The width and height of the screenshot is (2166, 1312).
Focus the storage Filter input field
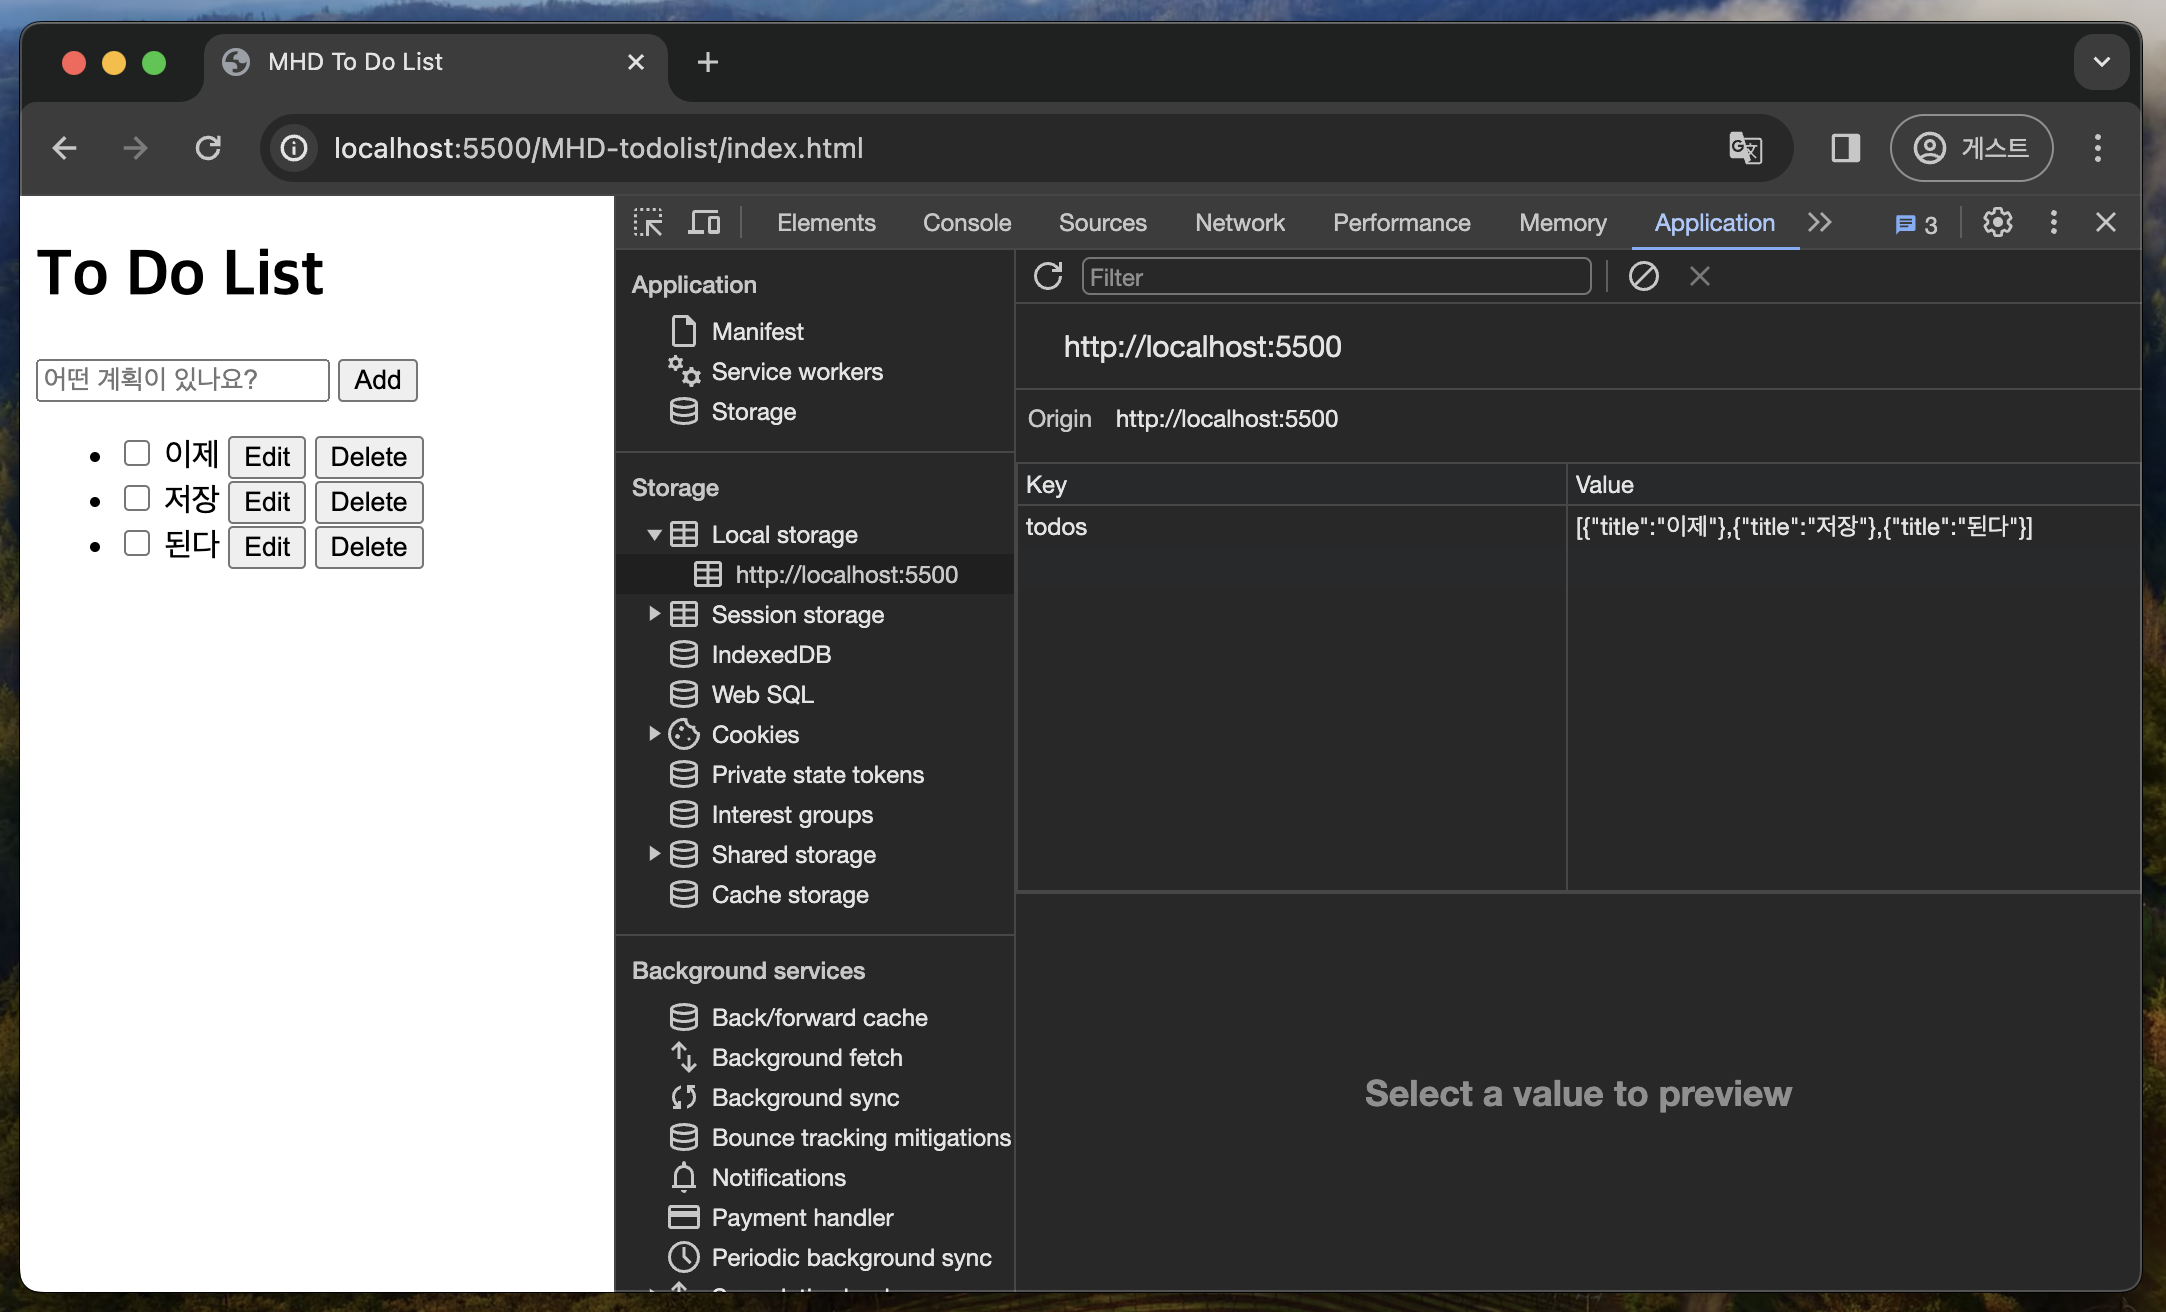1335,277
